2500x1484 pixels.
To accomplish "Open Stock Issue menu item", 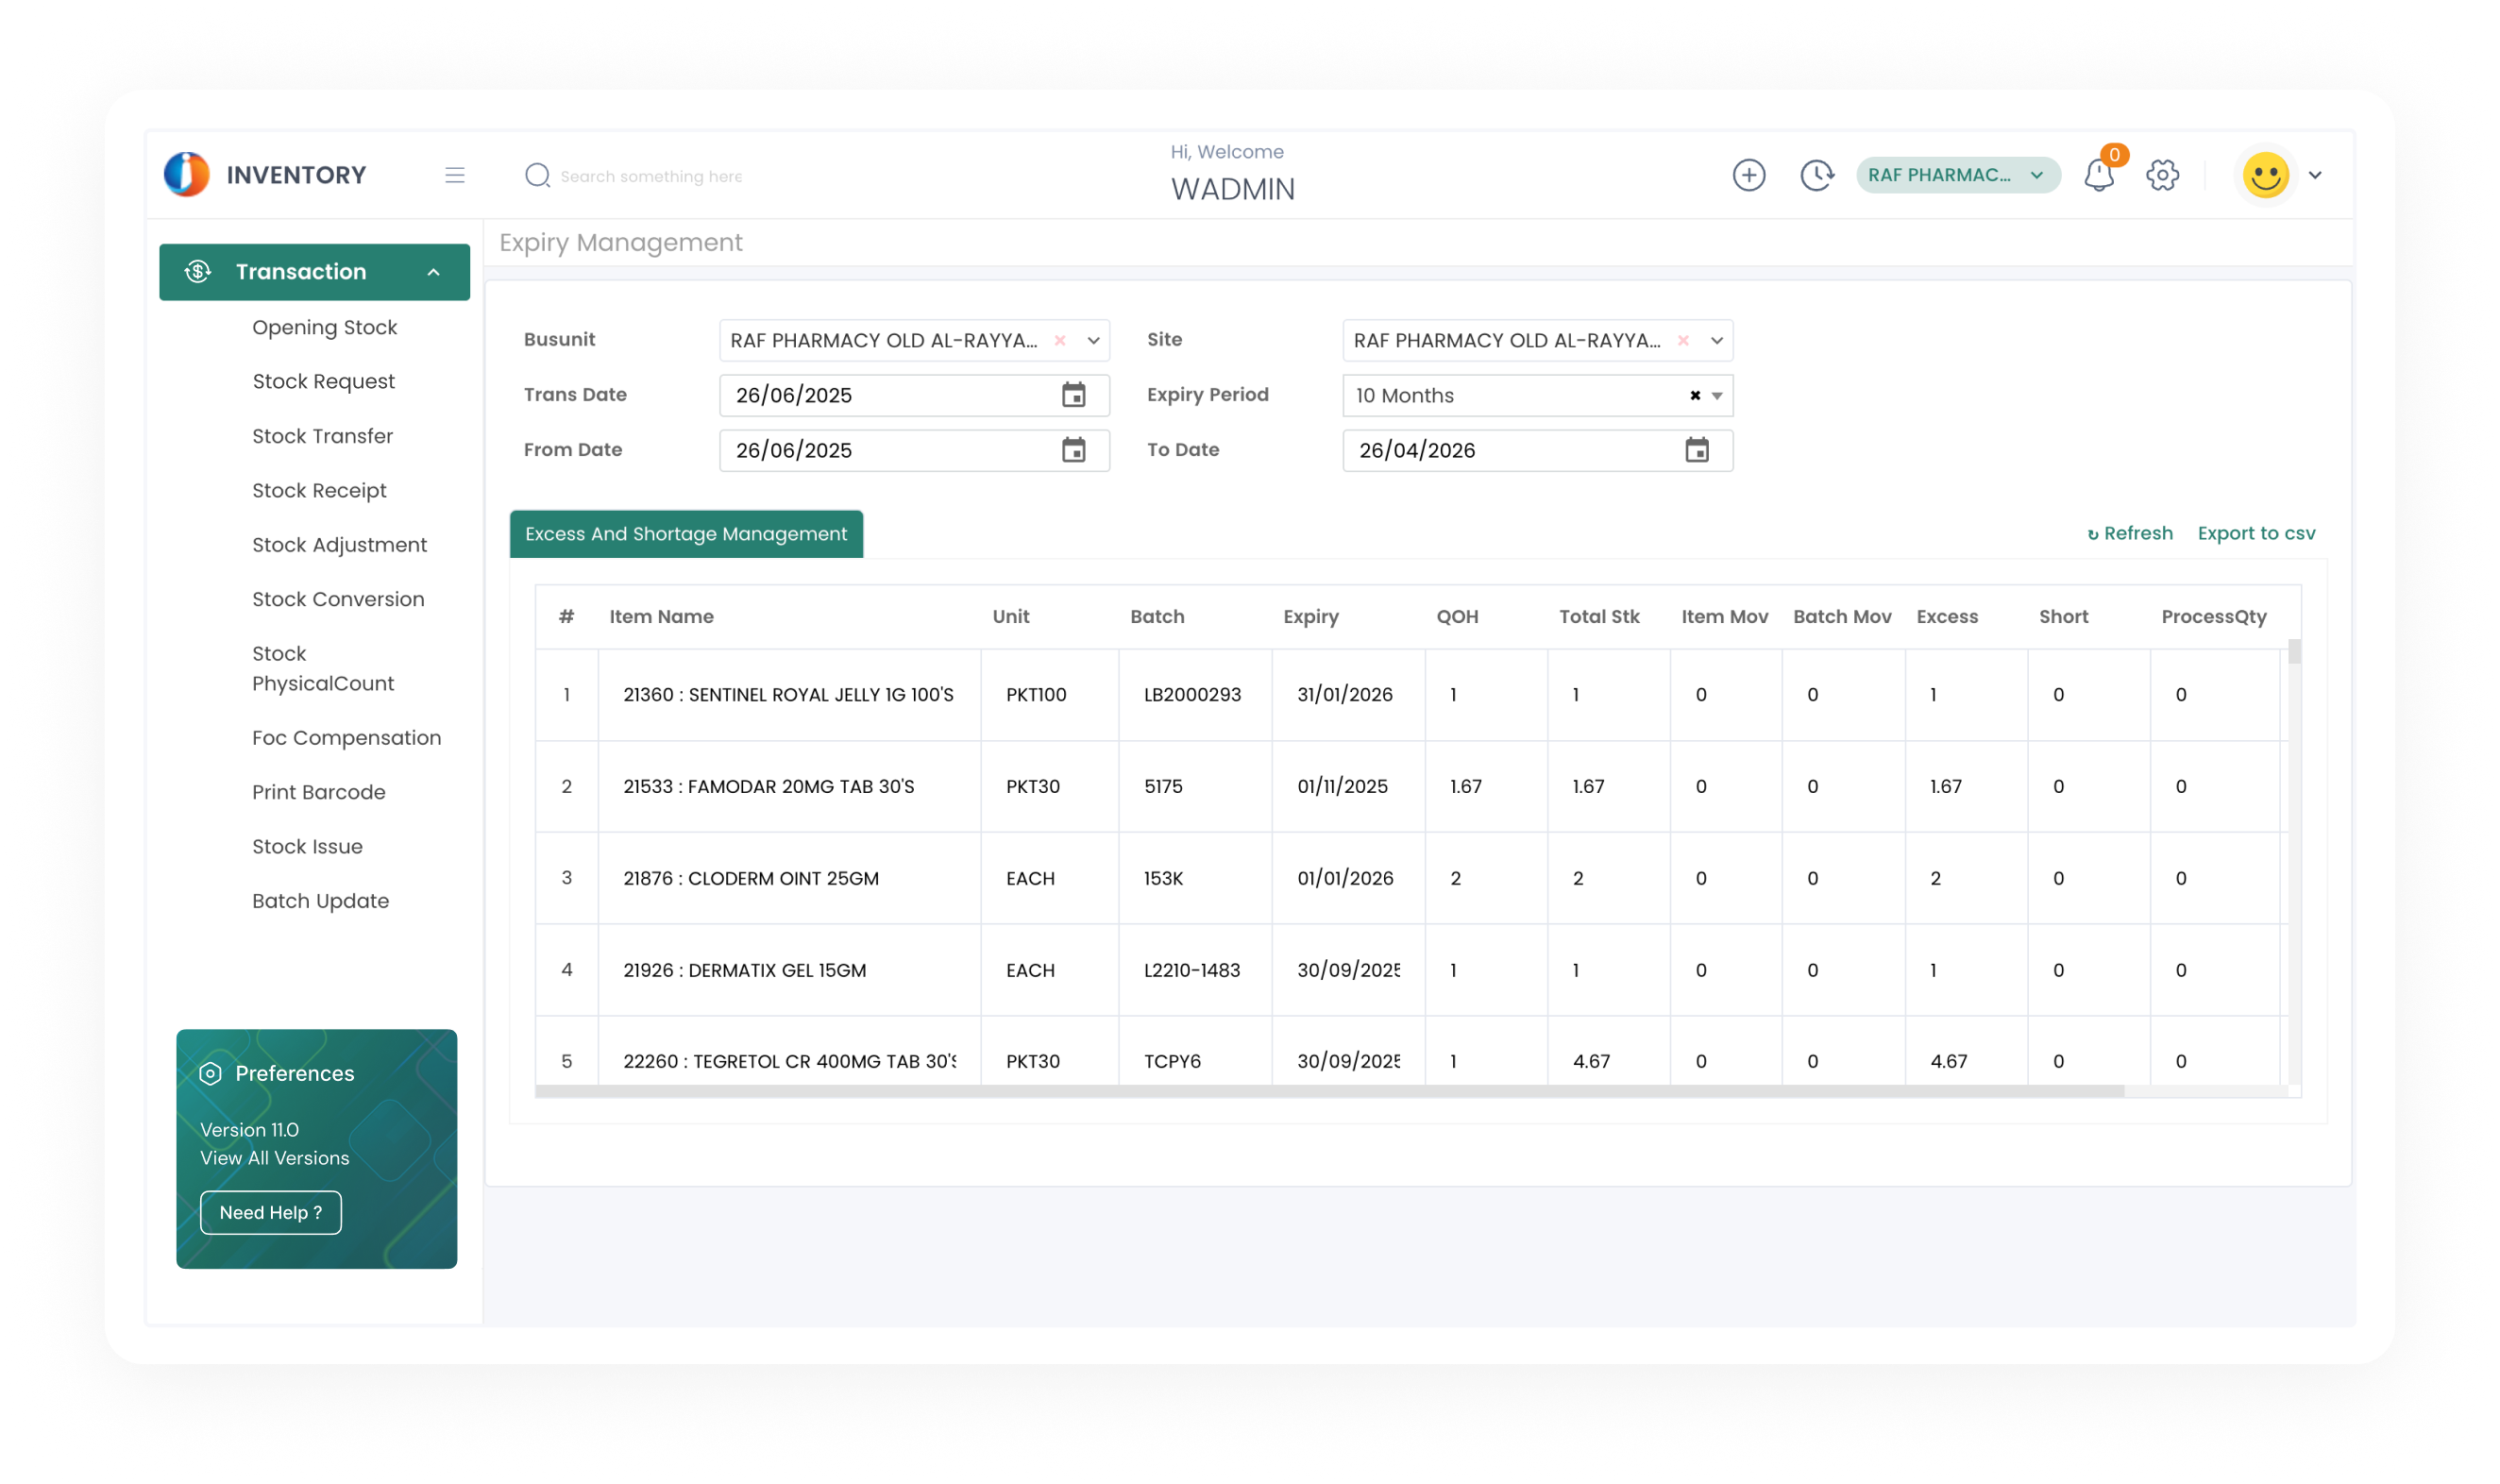I will point(307,846).
